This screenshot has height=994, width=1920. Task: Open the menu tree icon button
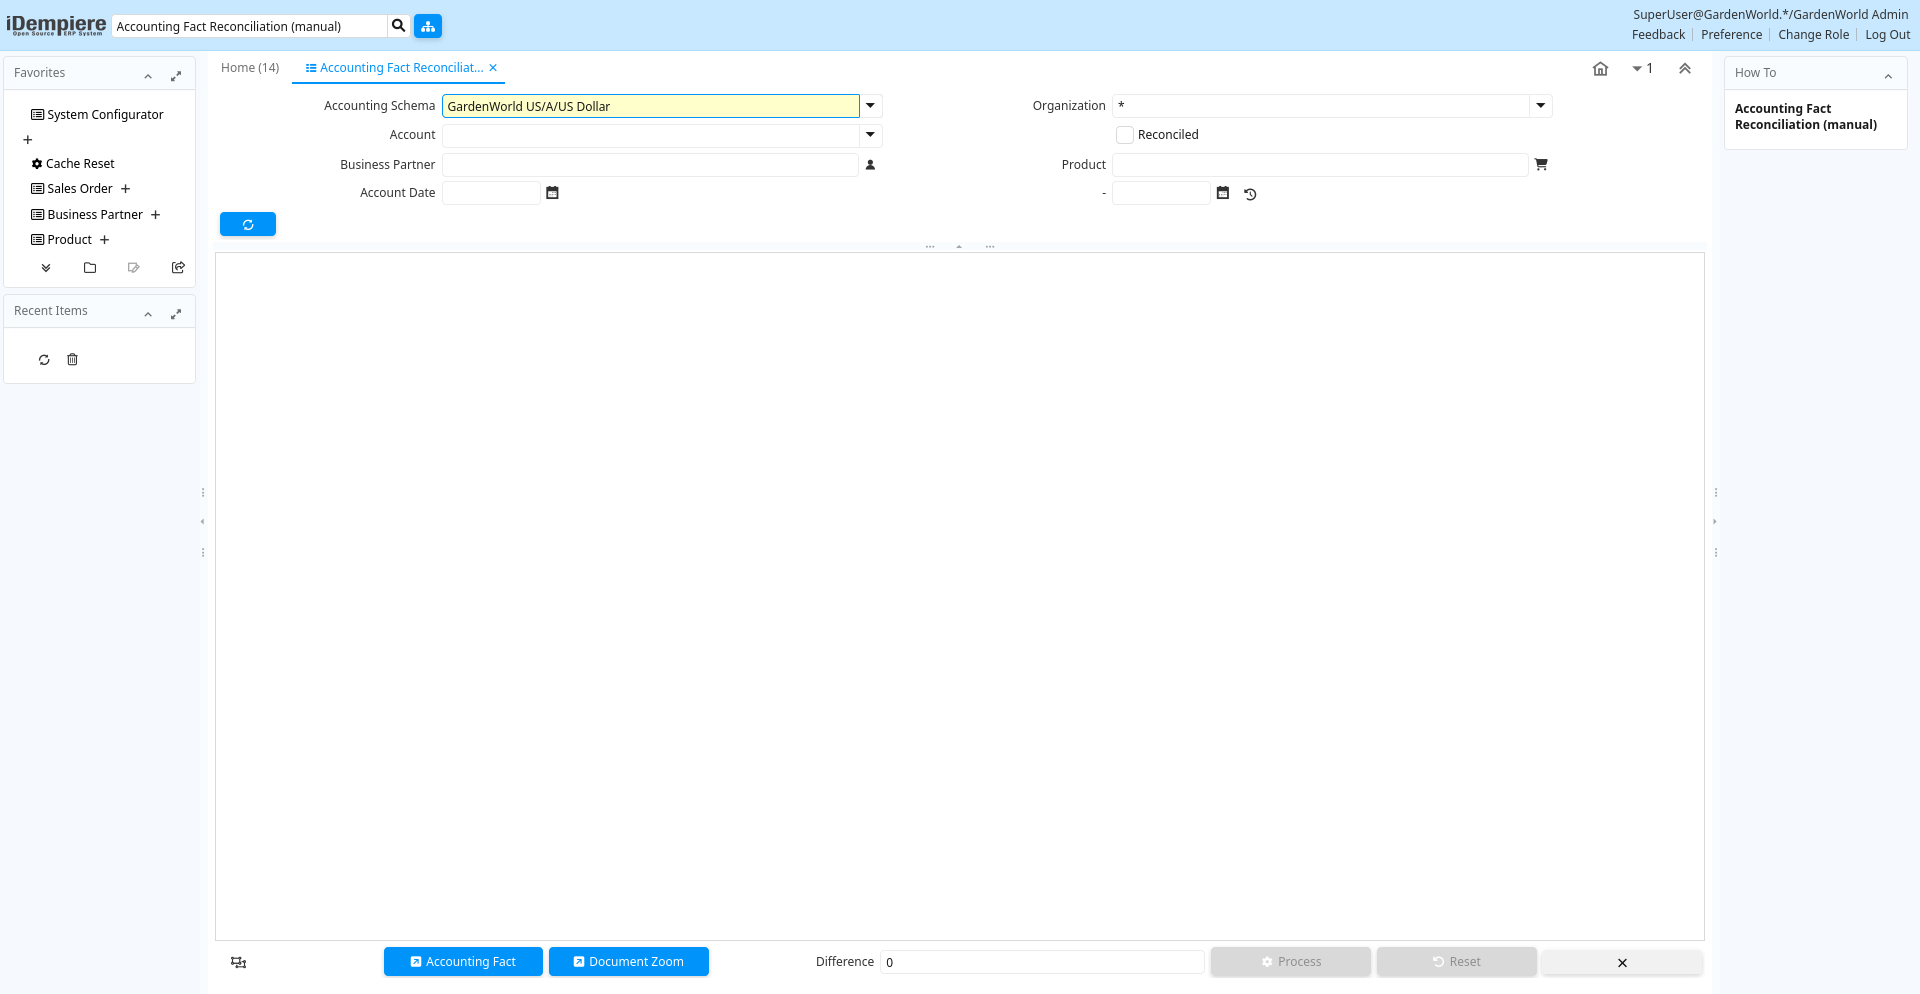click(428, 26)
